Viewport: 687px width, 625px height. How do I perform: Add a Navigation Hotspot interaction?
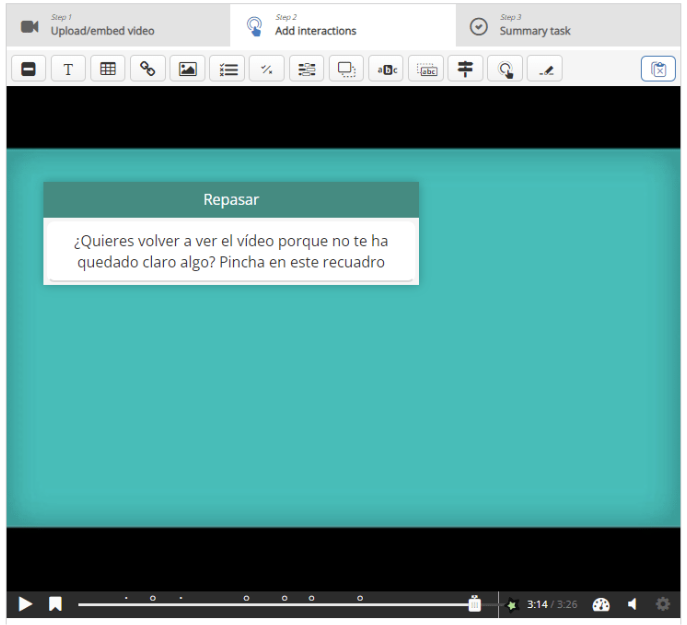(505, 69)
